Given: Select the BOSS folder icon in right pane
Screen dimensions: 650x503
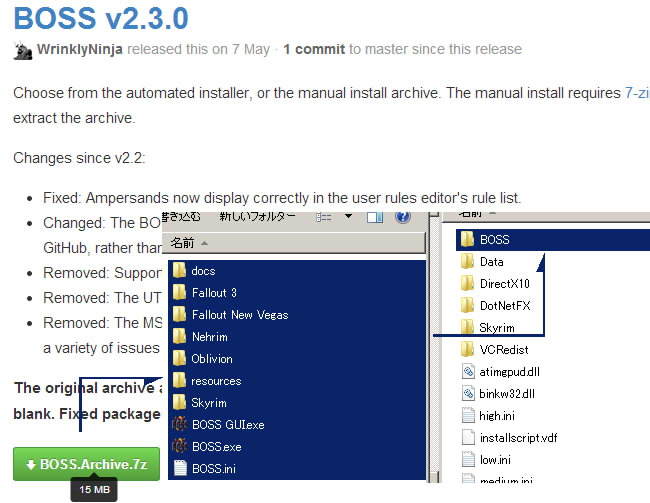Looking at the screenshot, I should pyautogui.click(x=468, y=239).
